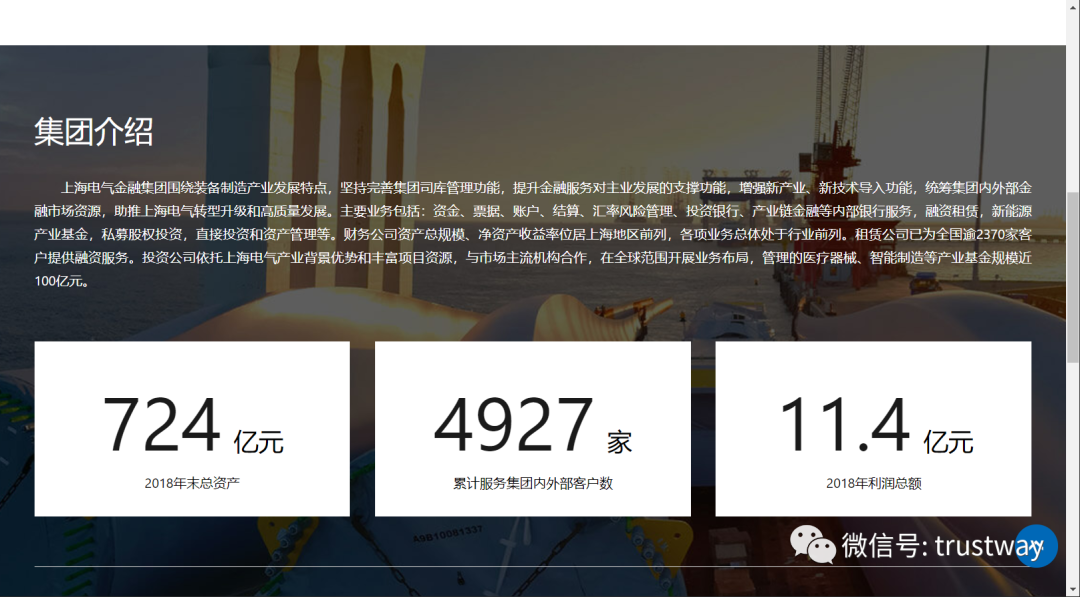The height and width of the screenshot is (597, 1080).
Task: Click the 家 unit next to 4927
Action: click(x=619, y=442)
